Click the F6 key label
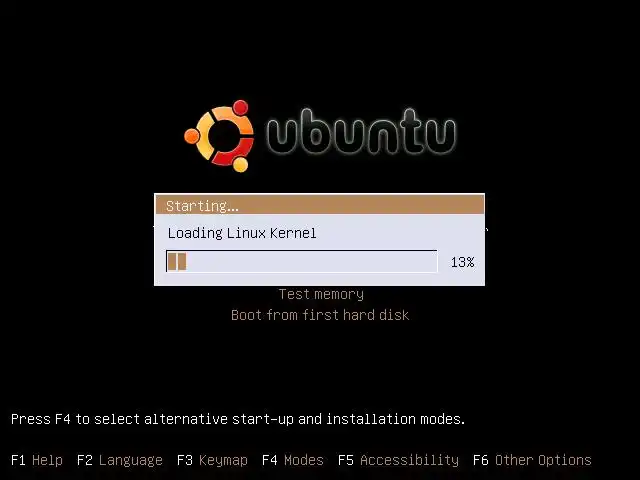Viewport: 640px width, 480px height. point(480,460)
